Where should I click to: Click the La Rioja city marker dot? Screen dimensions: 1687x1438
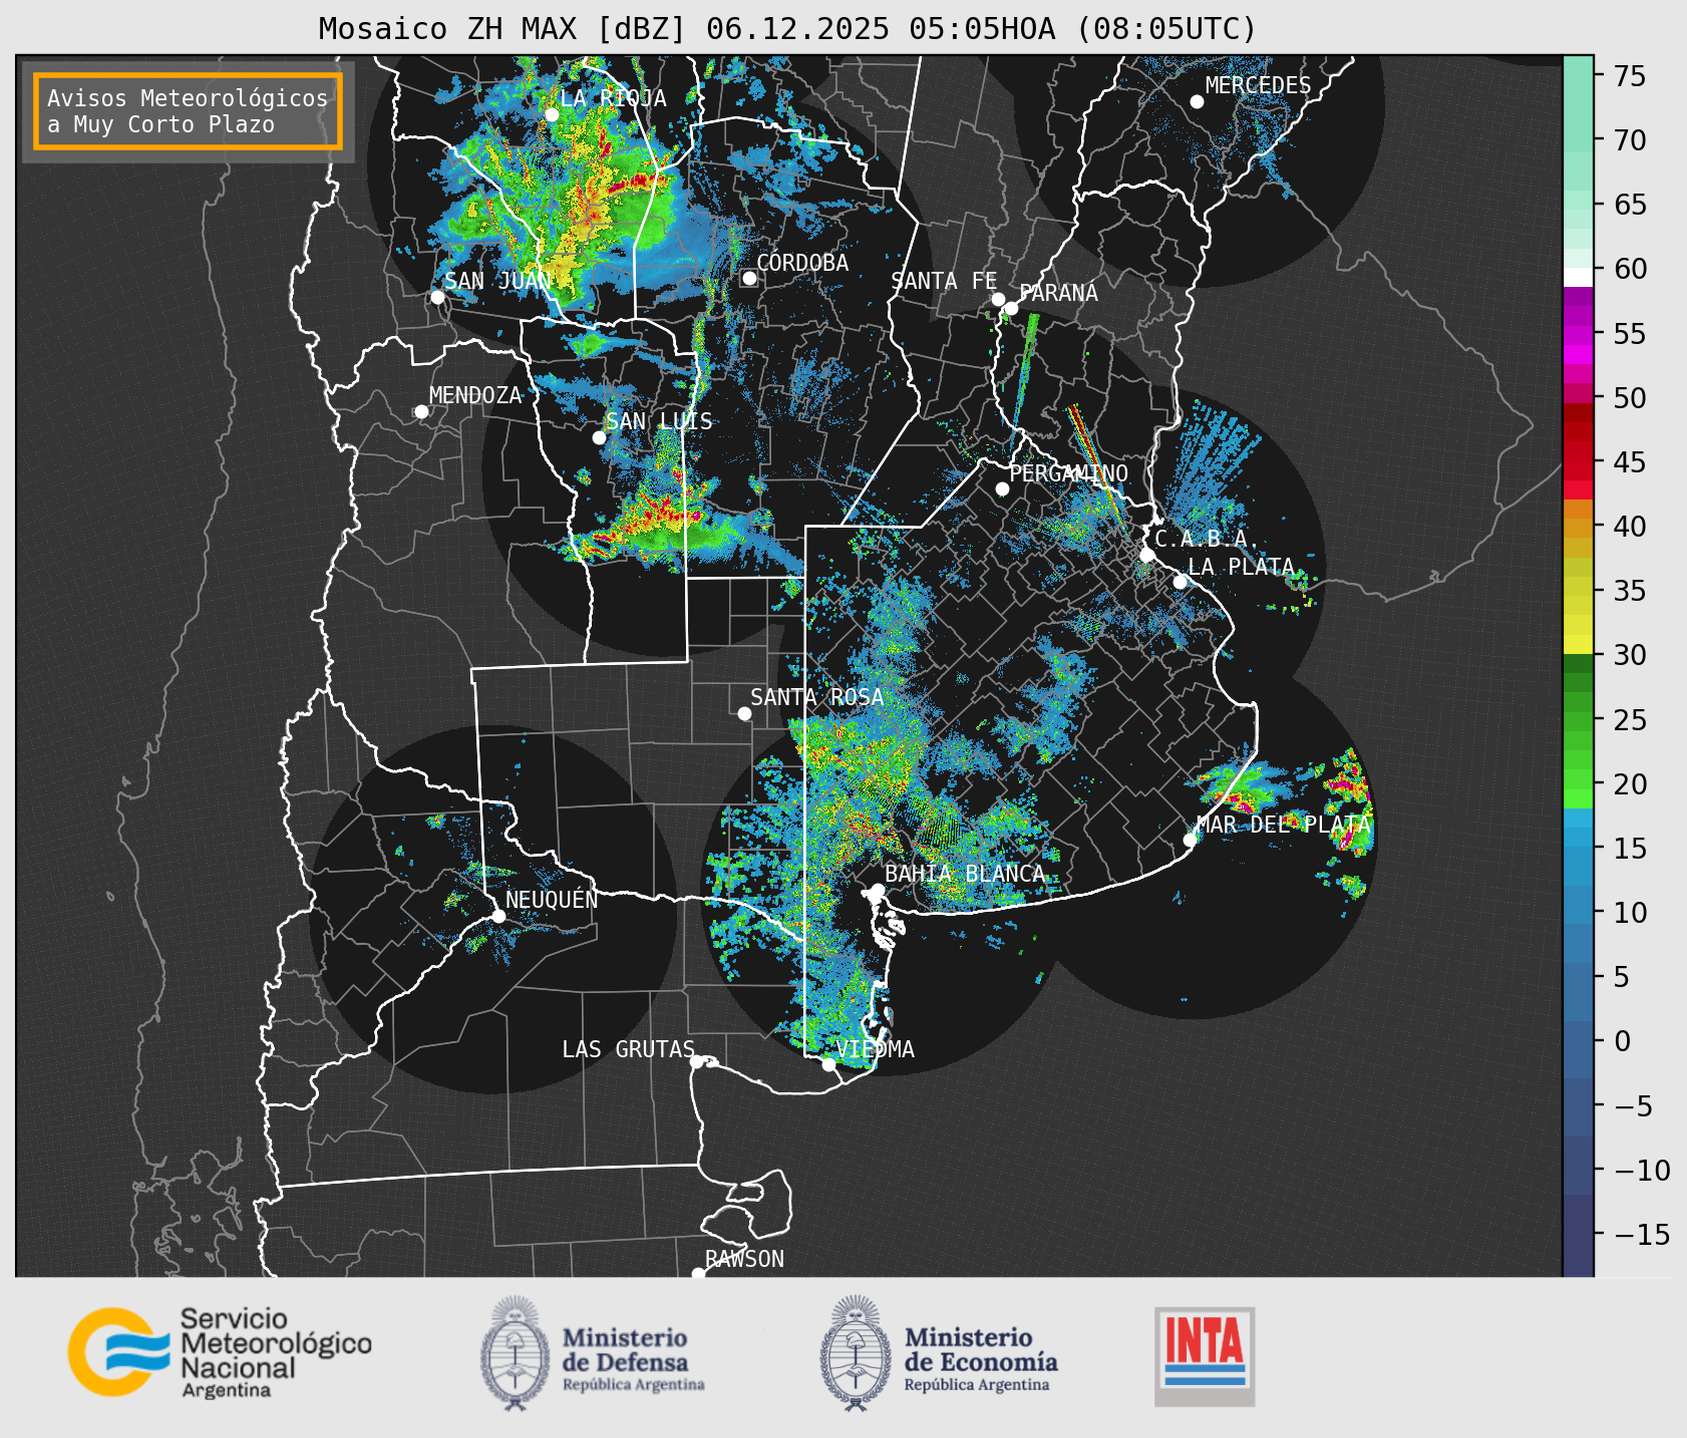point(552,115)
